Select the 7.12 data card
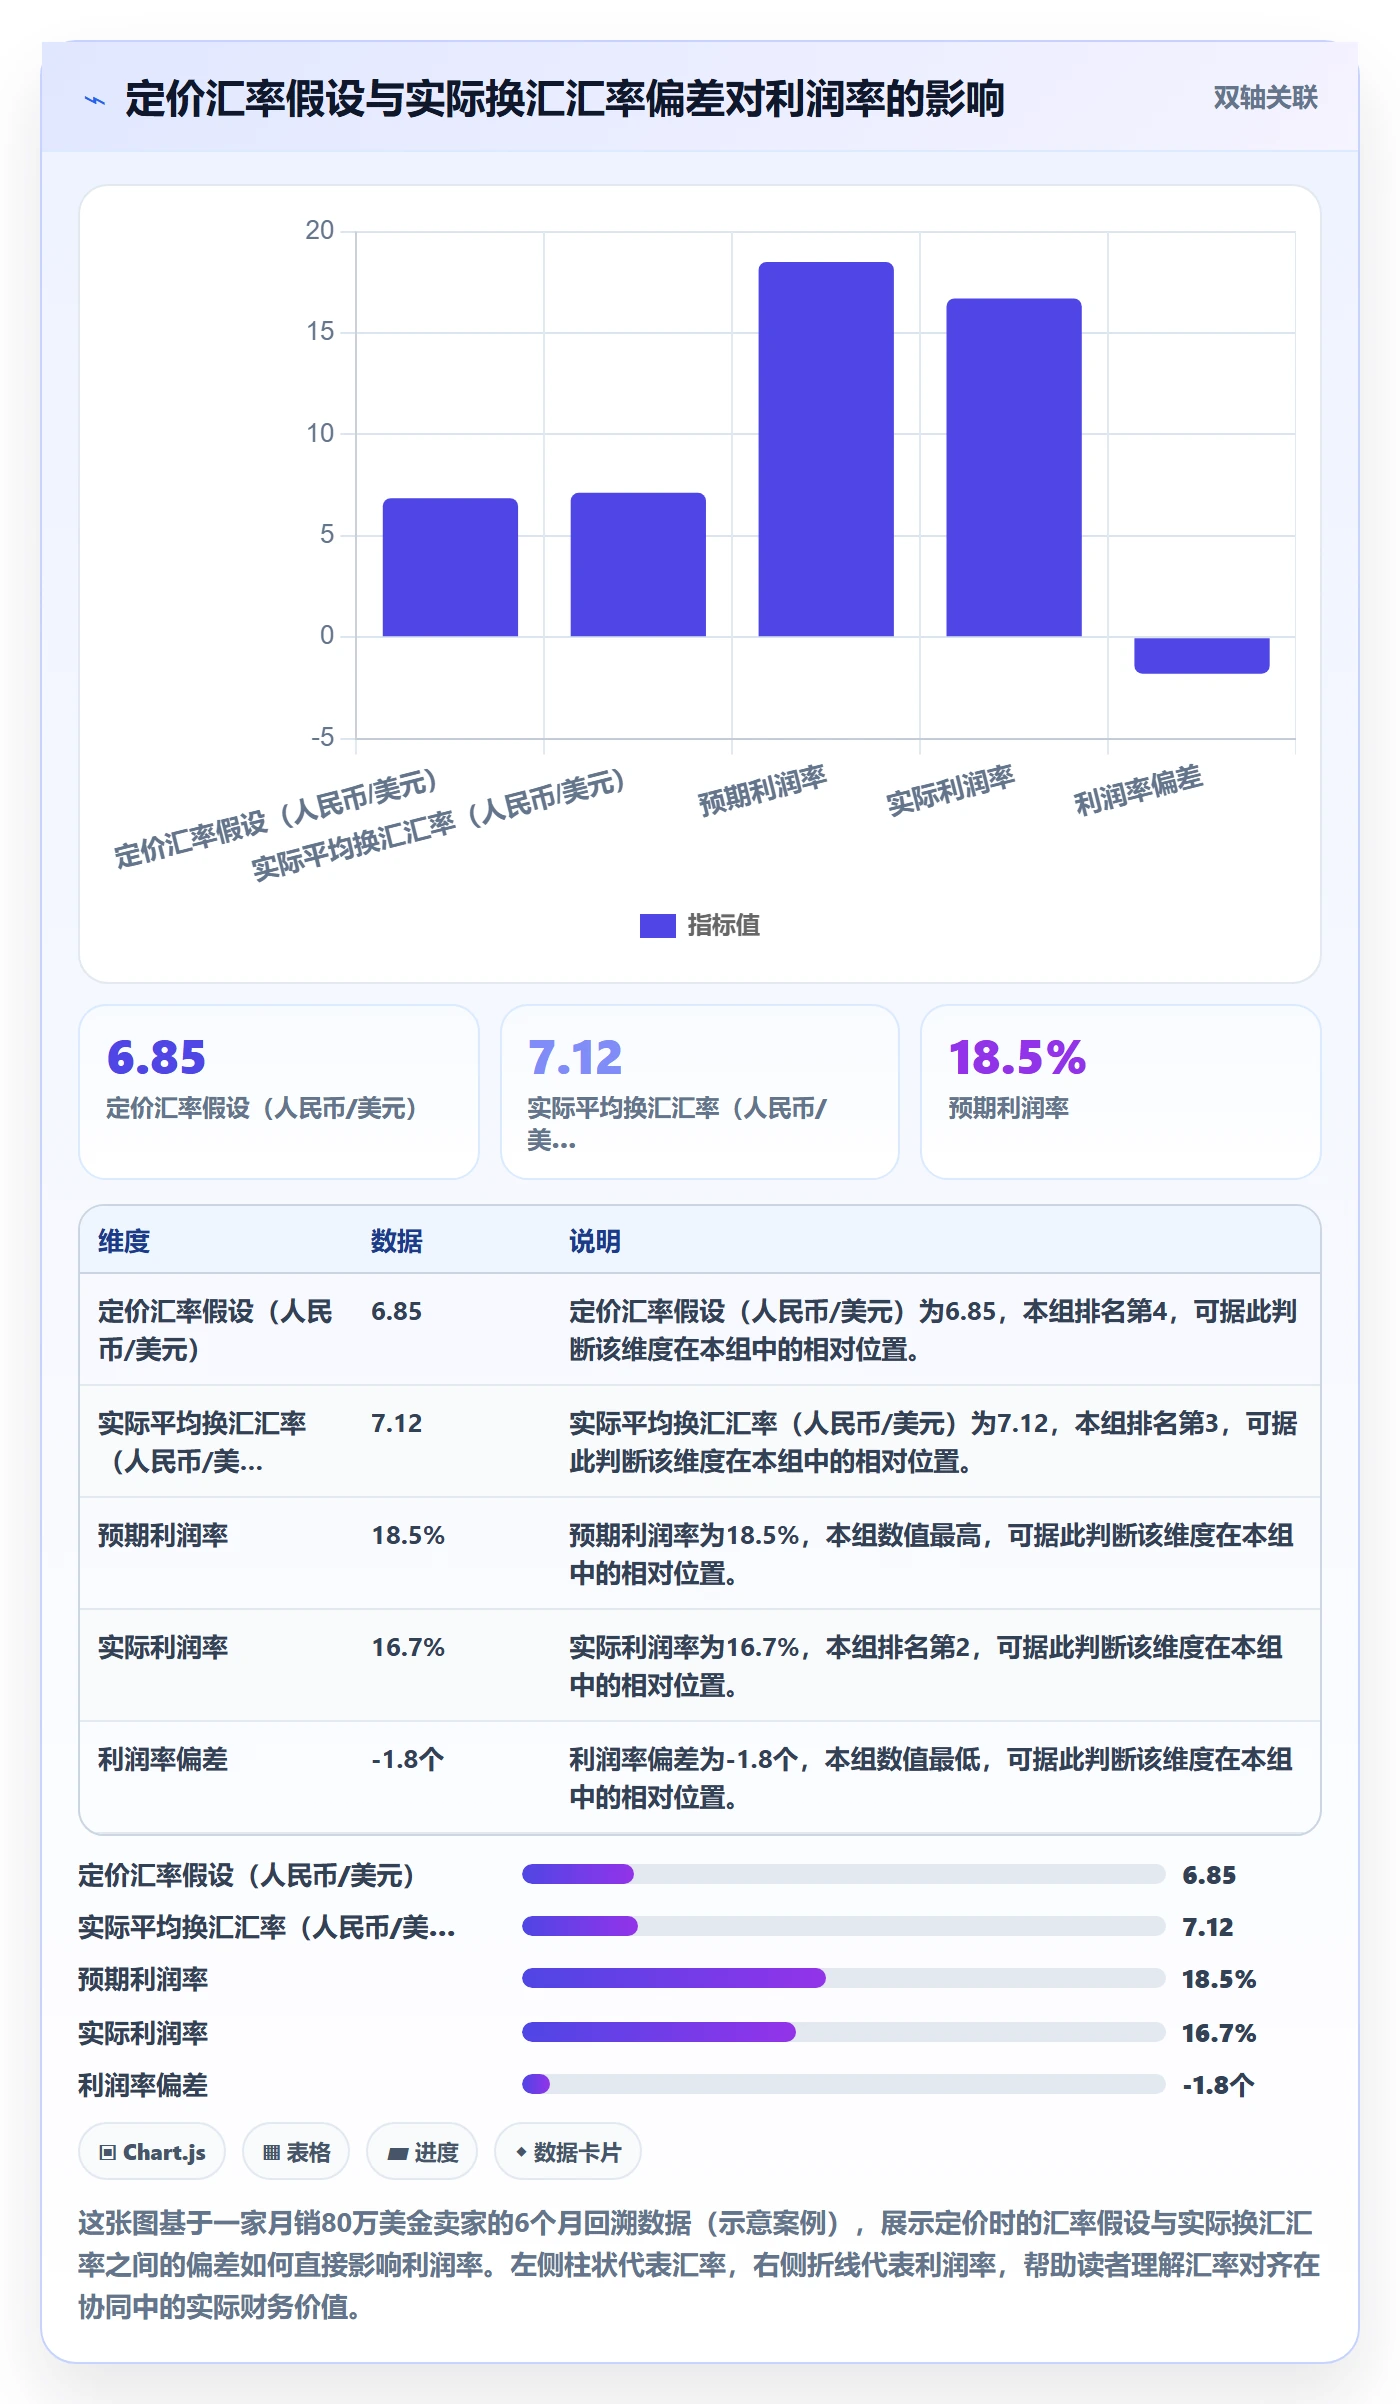Viewport: 1400px width, 2404px height. [700, 1092]
